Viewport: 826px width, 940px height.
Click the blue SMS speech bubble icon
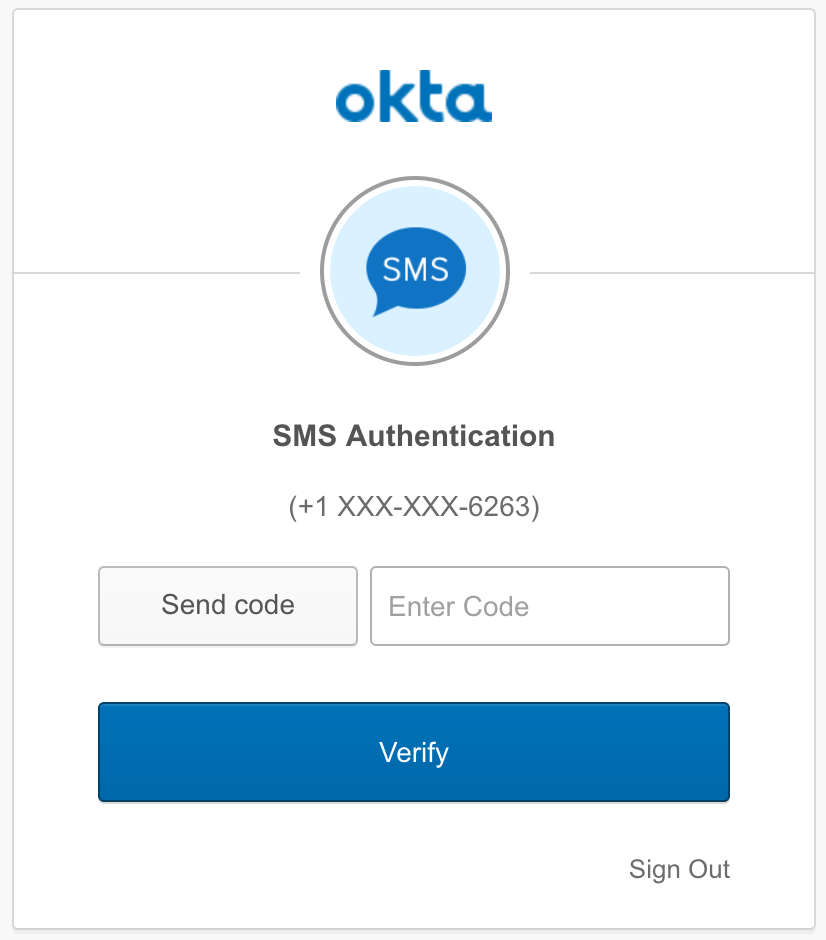coord(415,271)
